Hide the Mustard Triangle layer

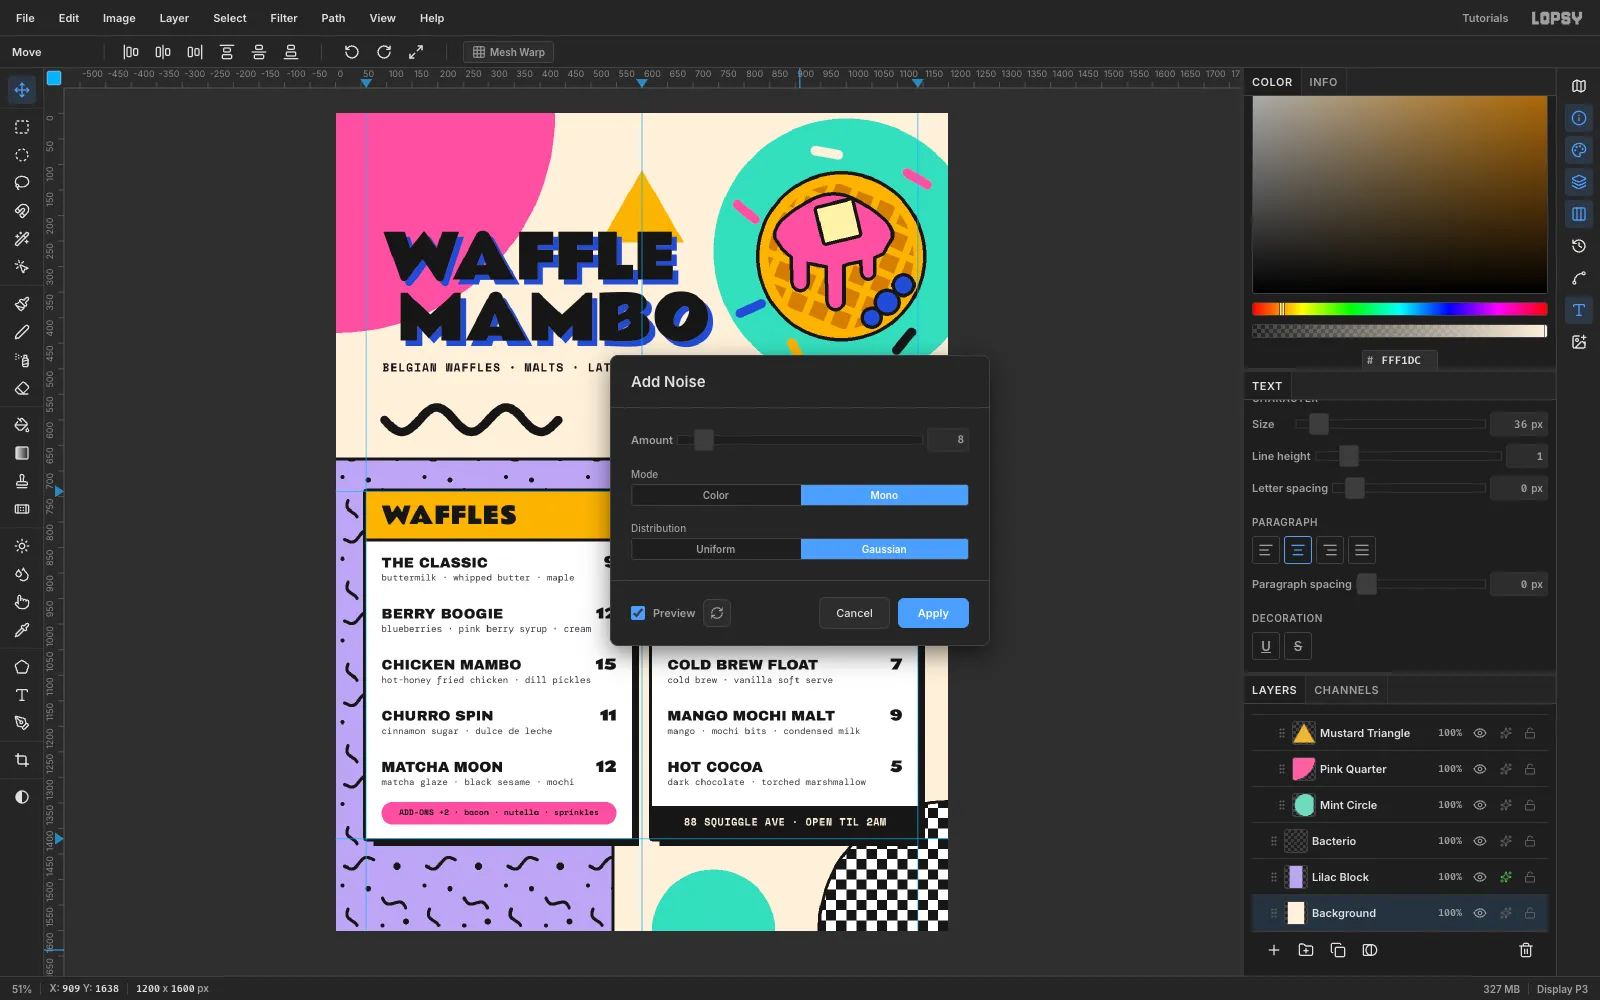(x=1480, y=733)
